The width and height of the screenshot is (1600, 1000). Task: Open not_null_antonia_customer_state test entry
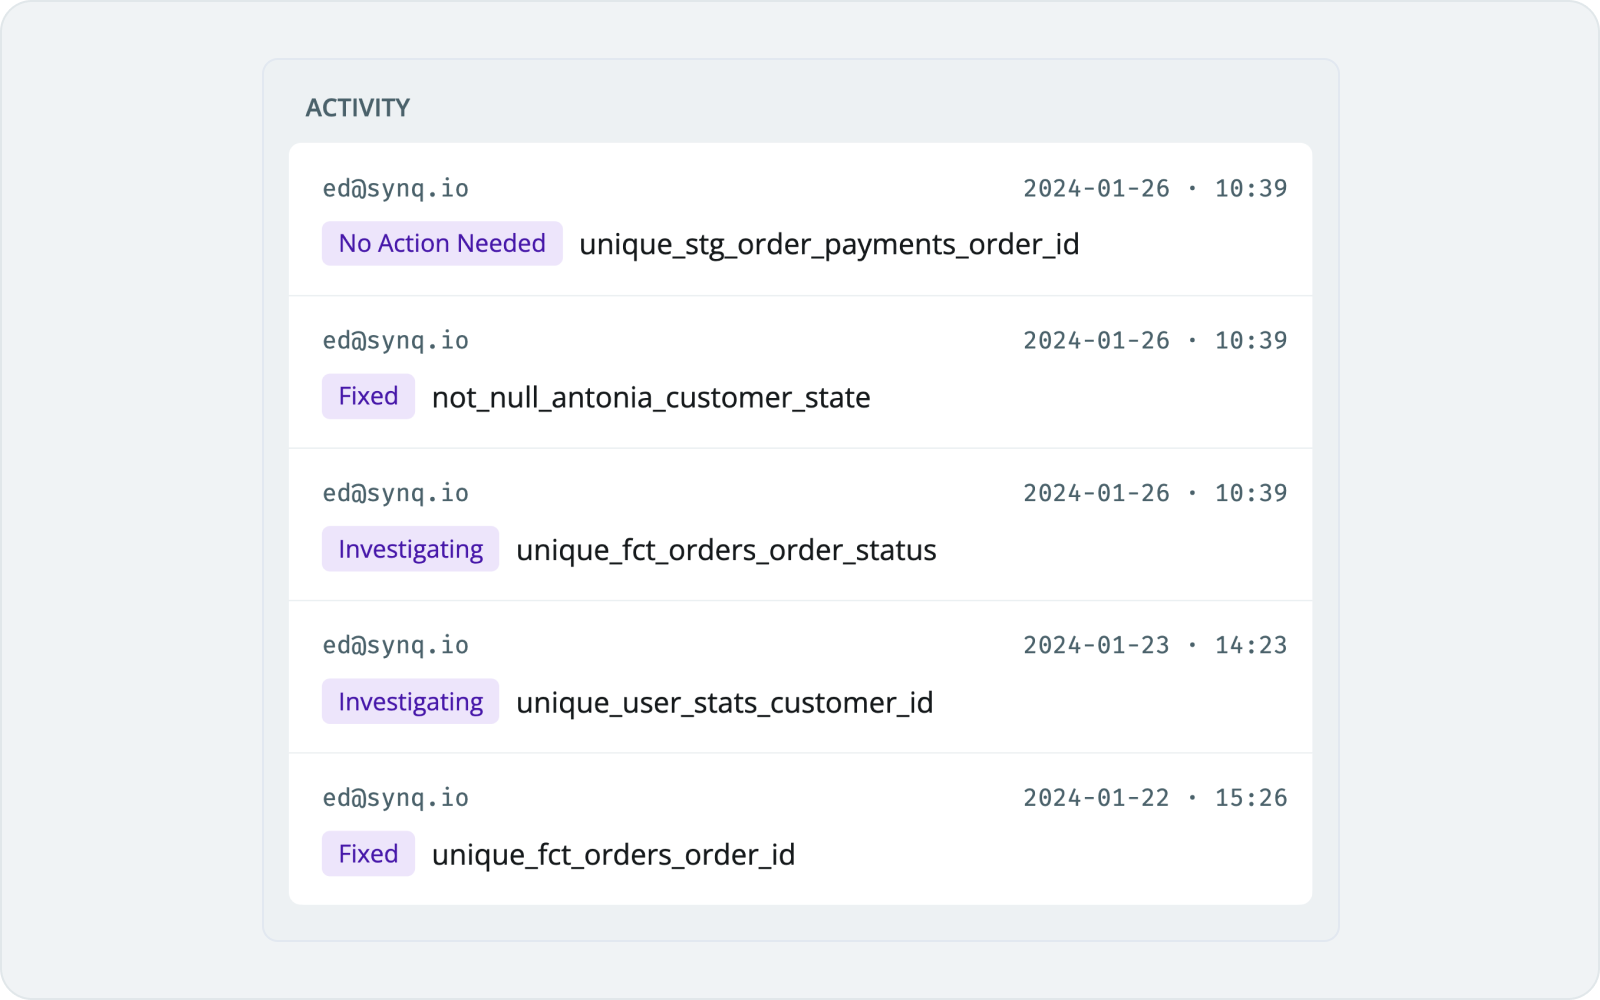(651, 398)
